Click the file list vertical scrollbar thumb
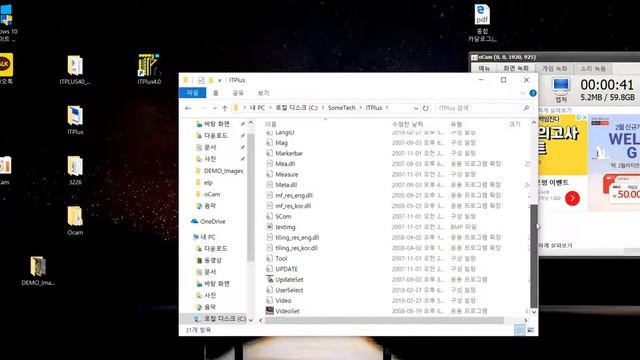 (534, 256)
